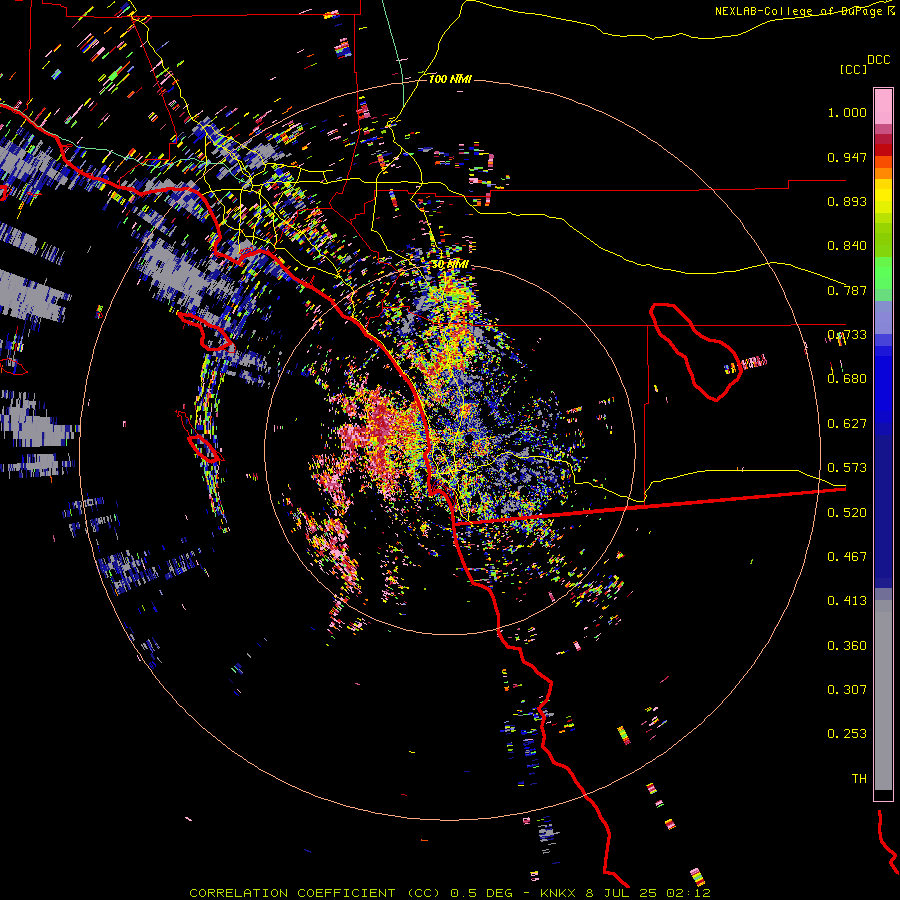Click the 0.253 legend value
The width and height of the screenshot is (900, 900).
click(847, 734)
